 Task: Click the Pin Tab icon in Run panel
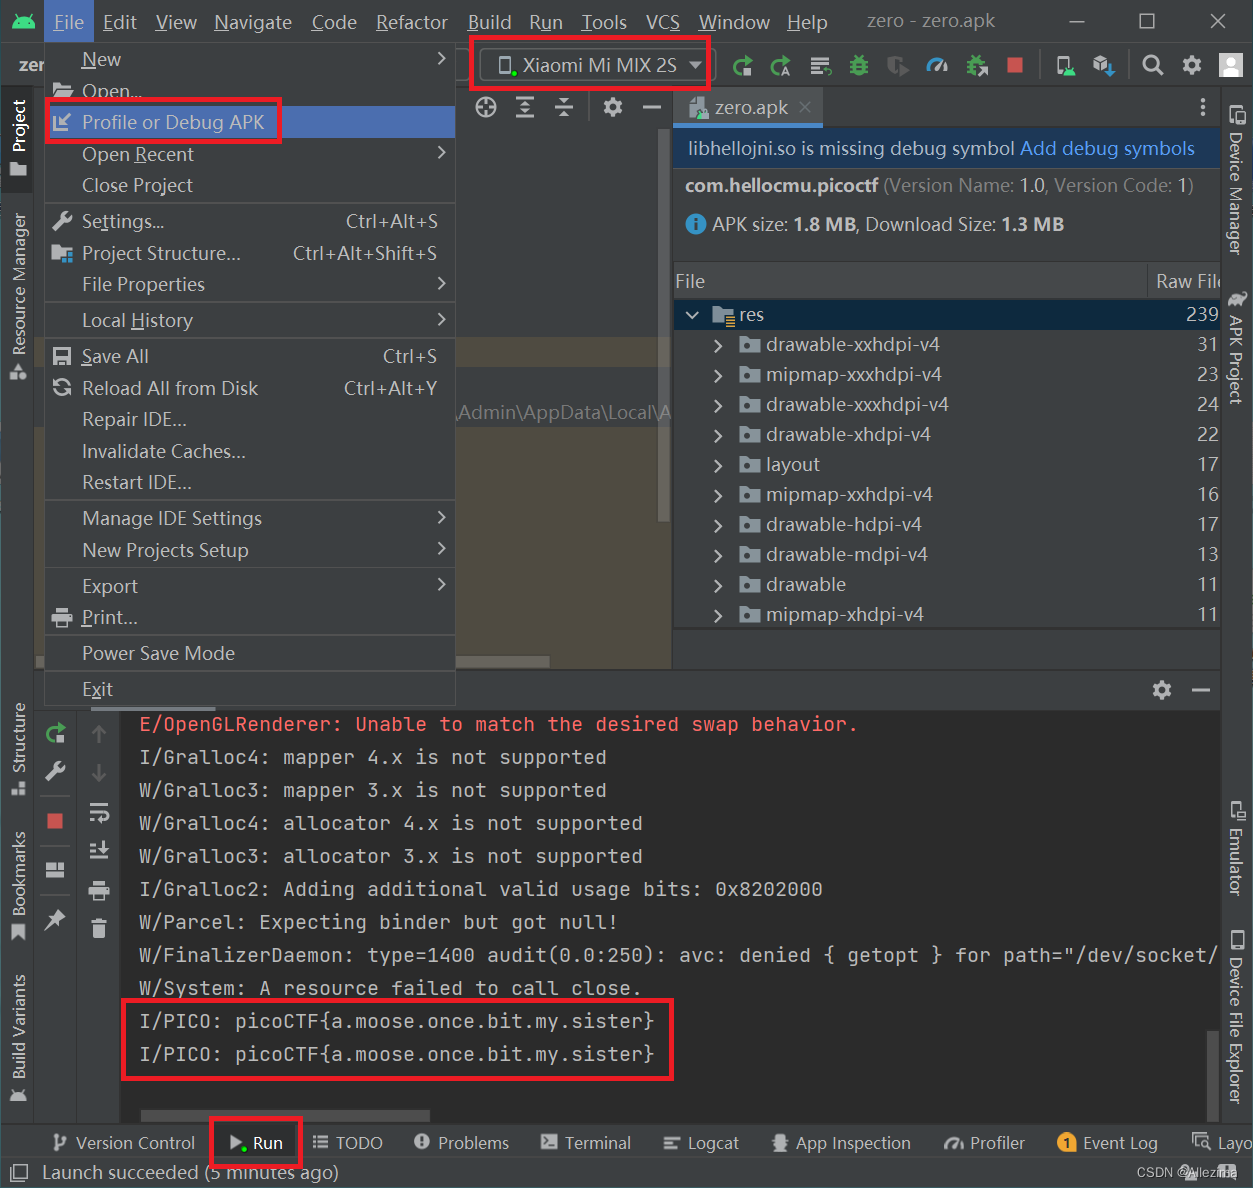(x=56, y=919)
